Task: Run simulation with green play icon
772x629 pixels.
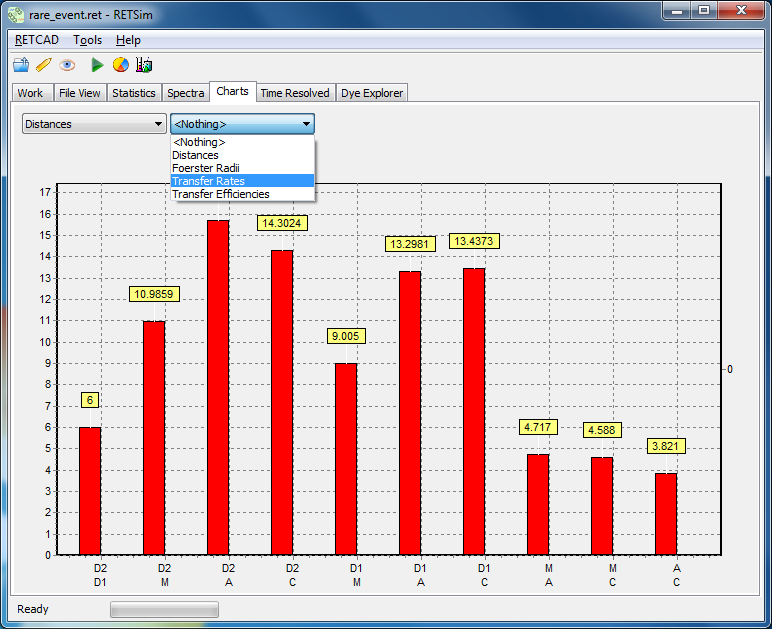Action: (97, 65)
